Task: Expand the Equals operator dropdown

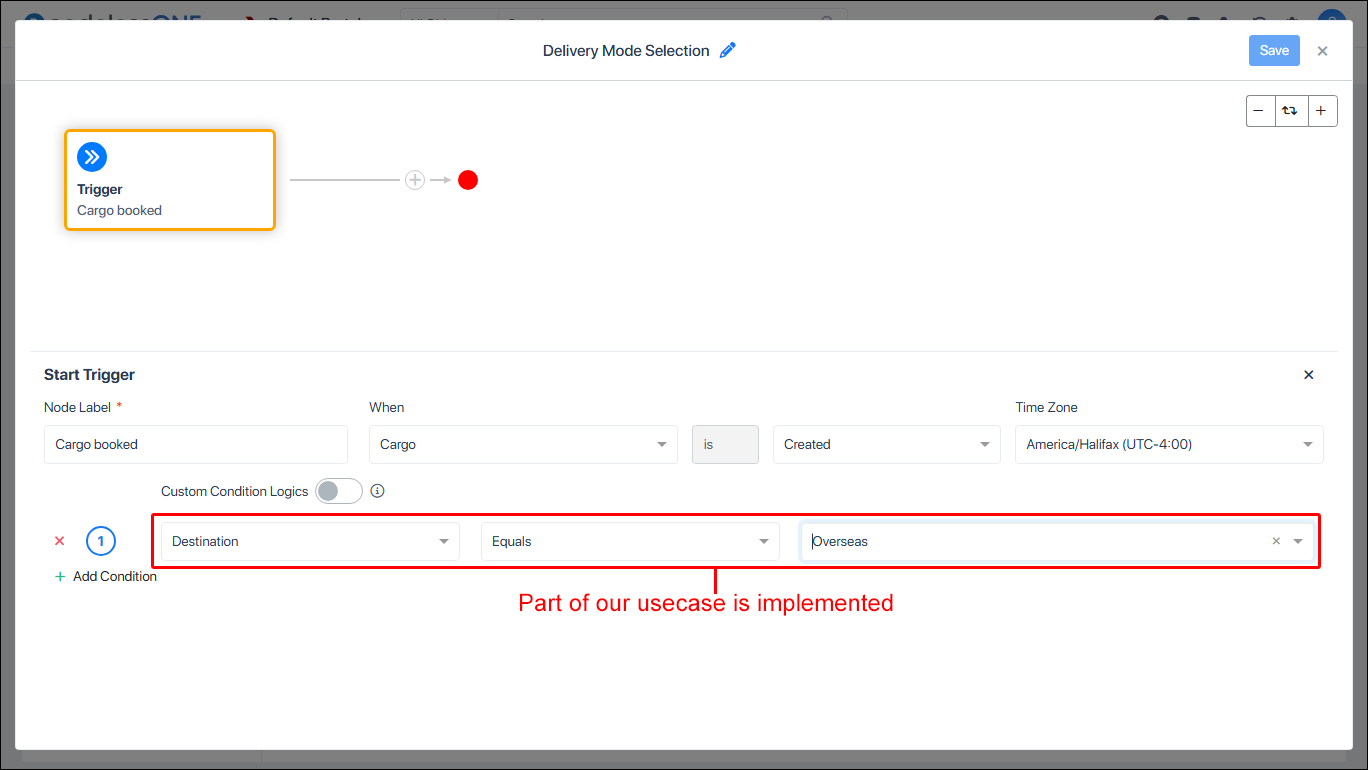Action: click(630, 541)
